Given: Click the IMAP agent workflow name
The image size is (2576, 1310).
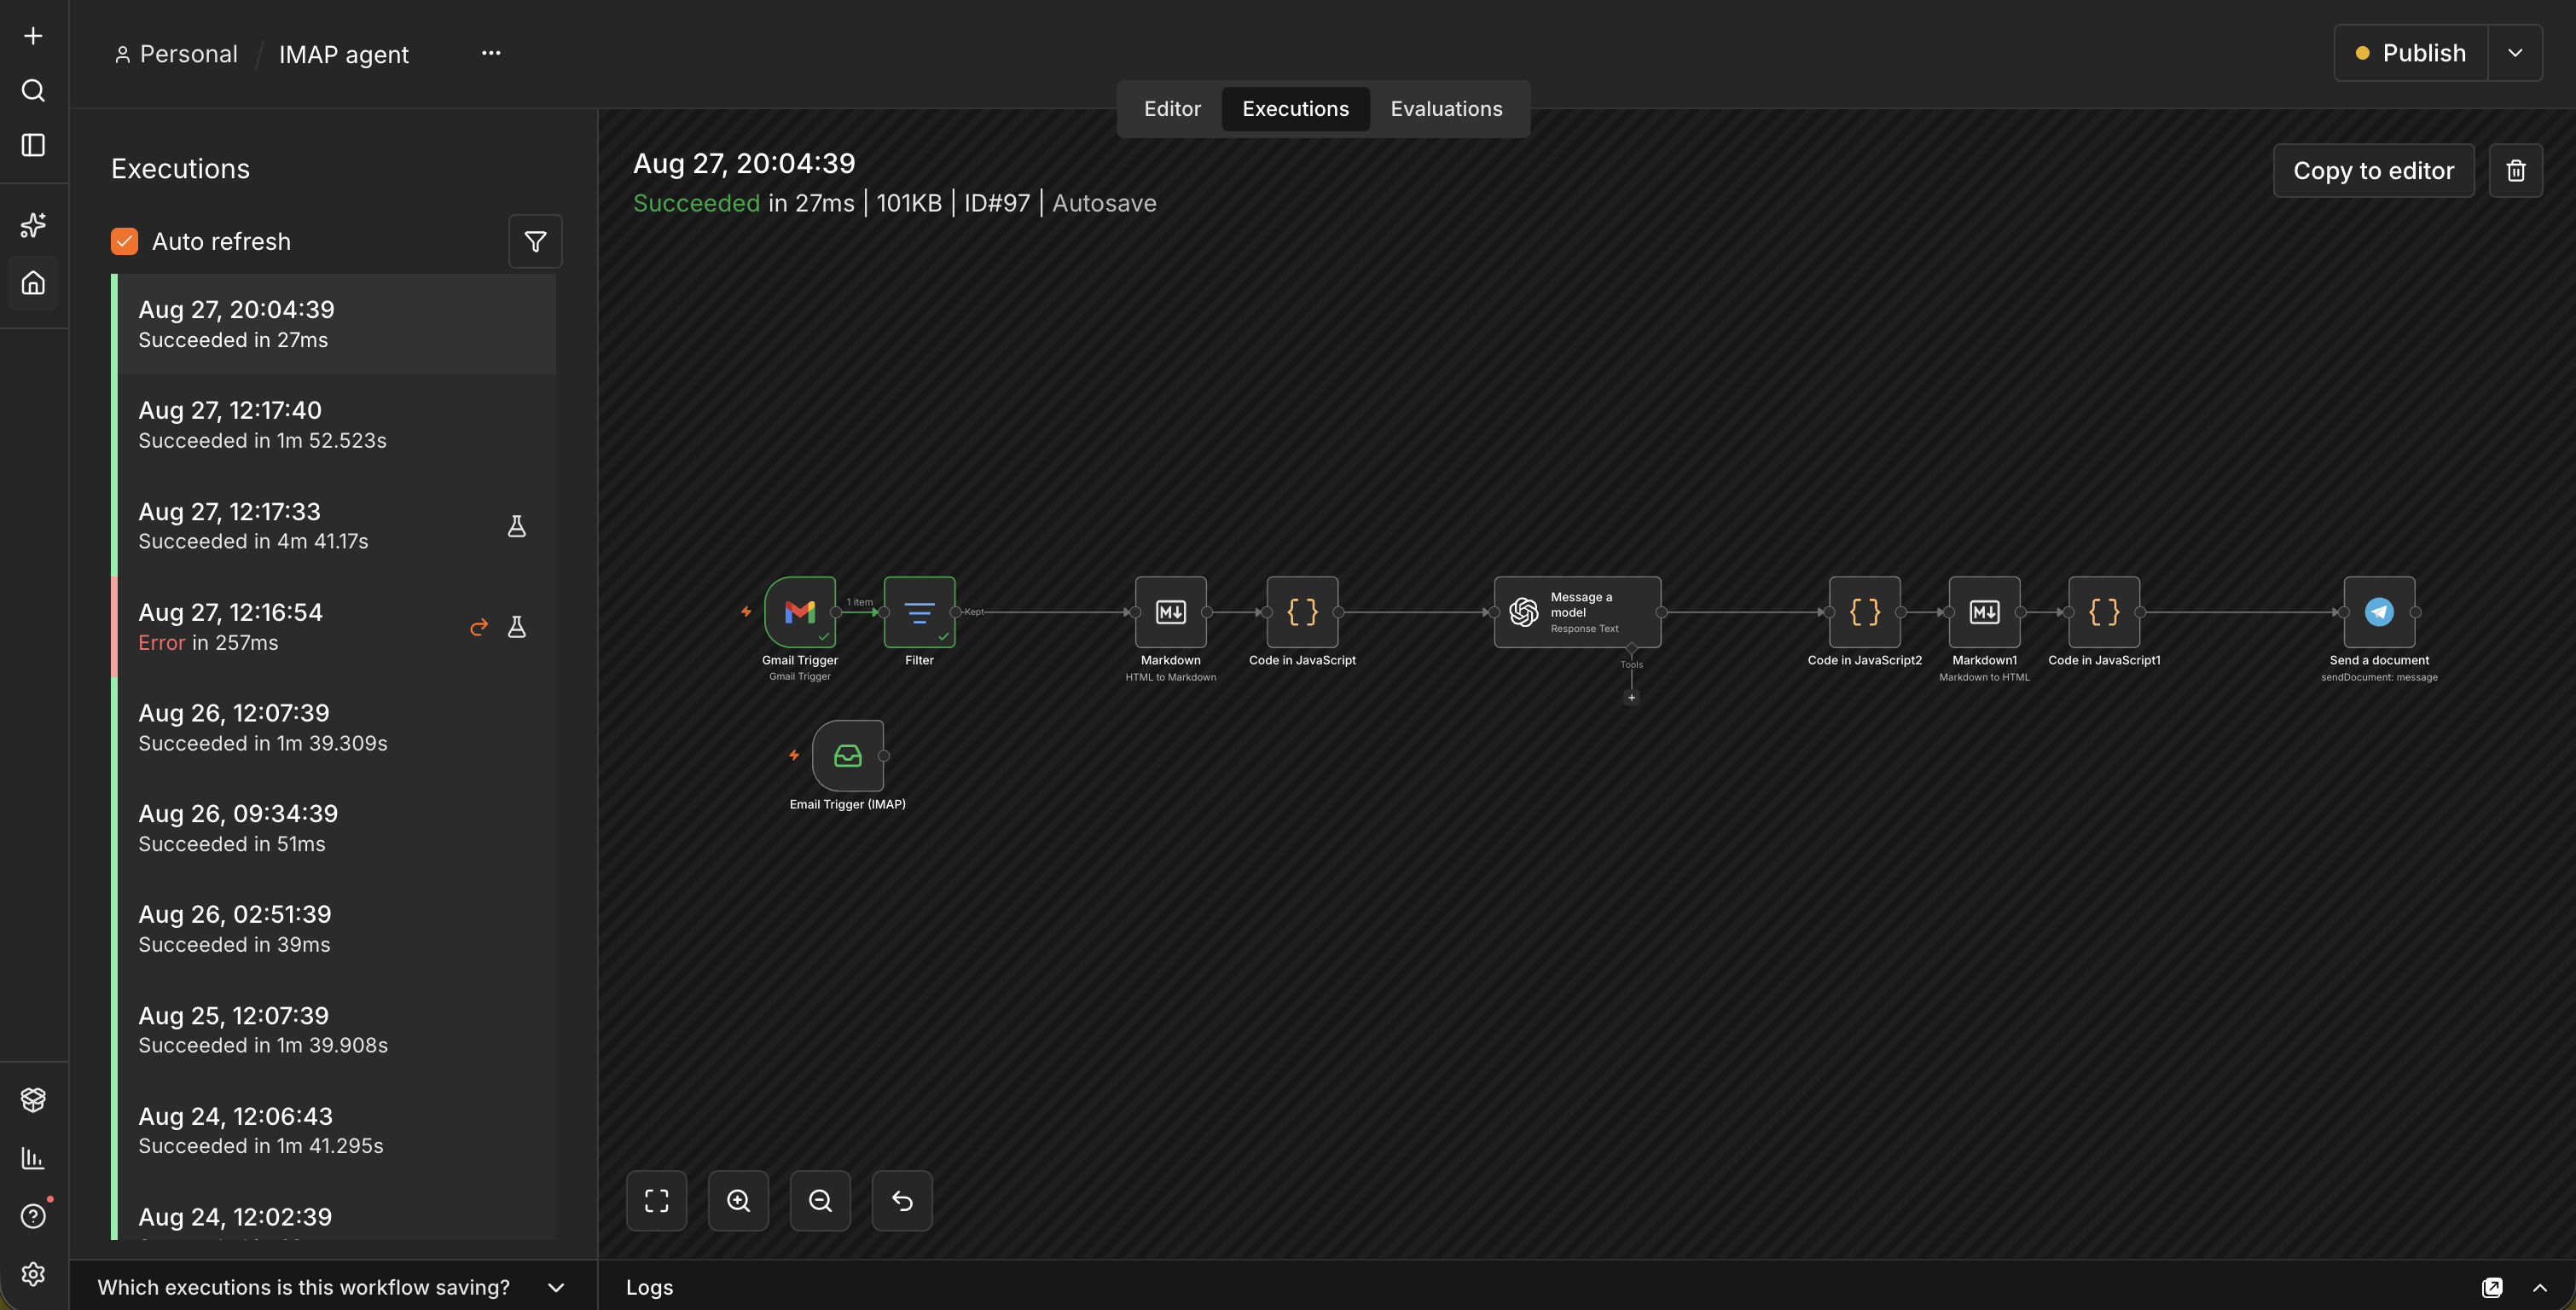Looking at the screenshot, I should click(343, 54).
